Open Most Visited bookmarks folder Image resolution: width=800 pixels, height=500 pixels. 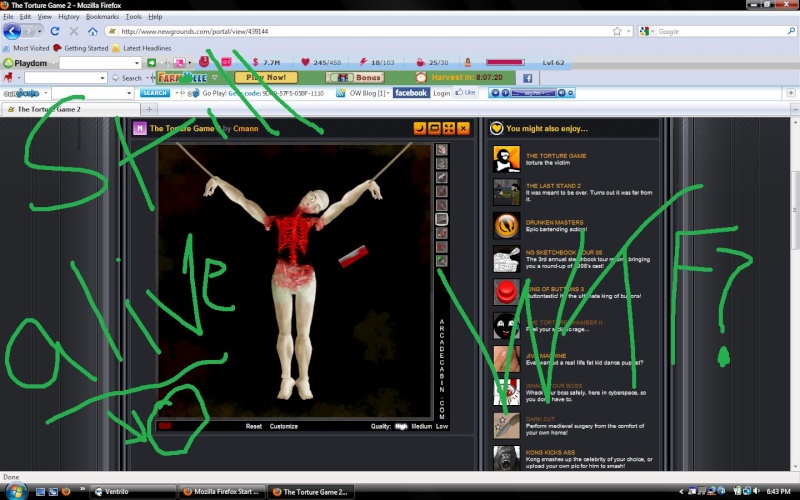(26, 48)
